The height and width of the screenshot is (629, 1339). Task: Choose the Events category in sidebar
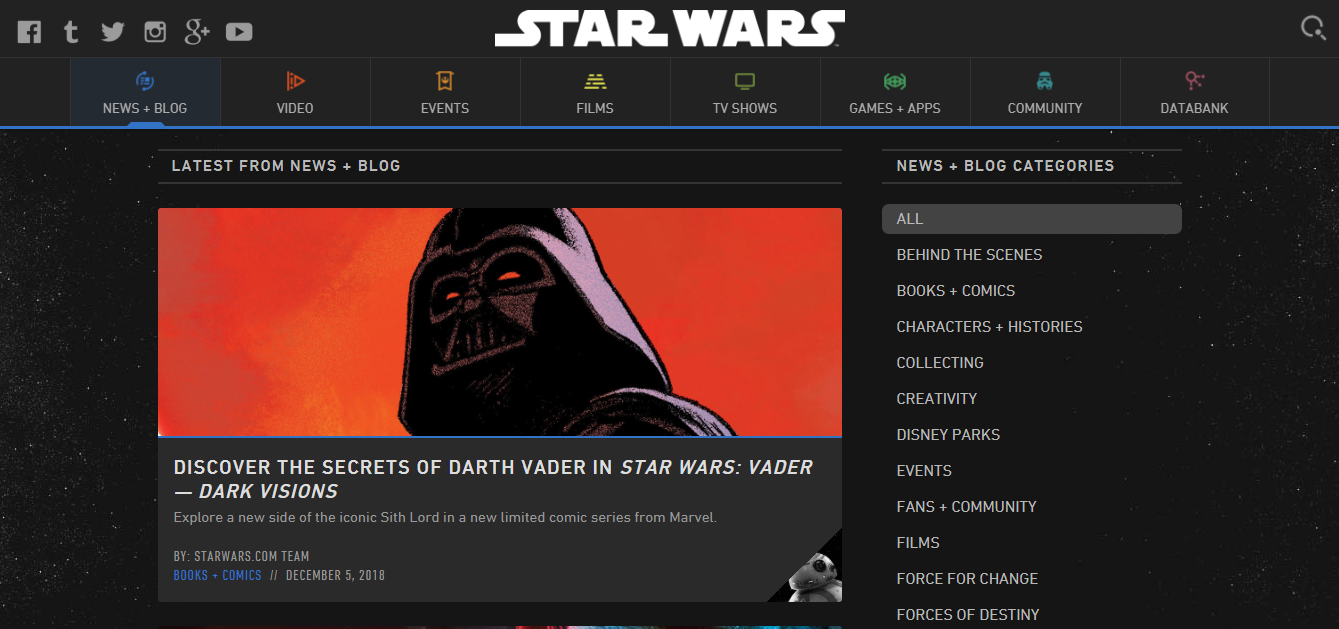click(x=924, y=471)
